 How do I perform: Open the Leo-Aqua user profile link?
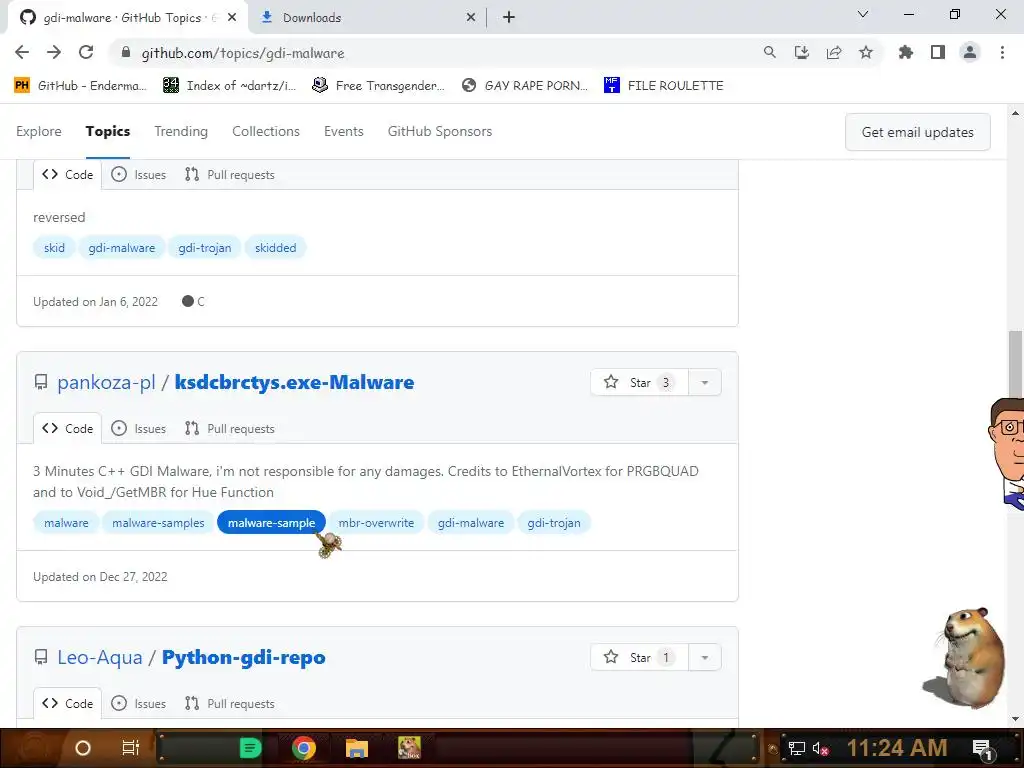[100, 657]
